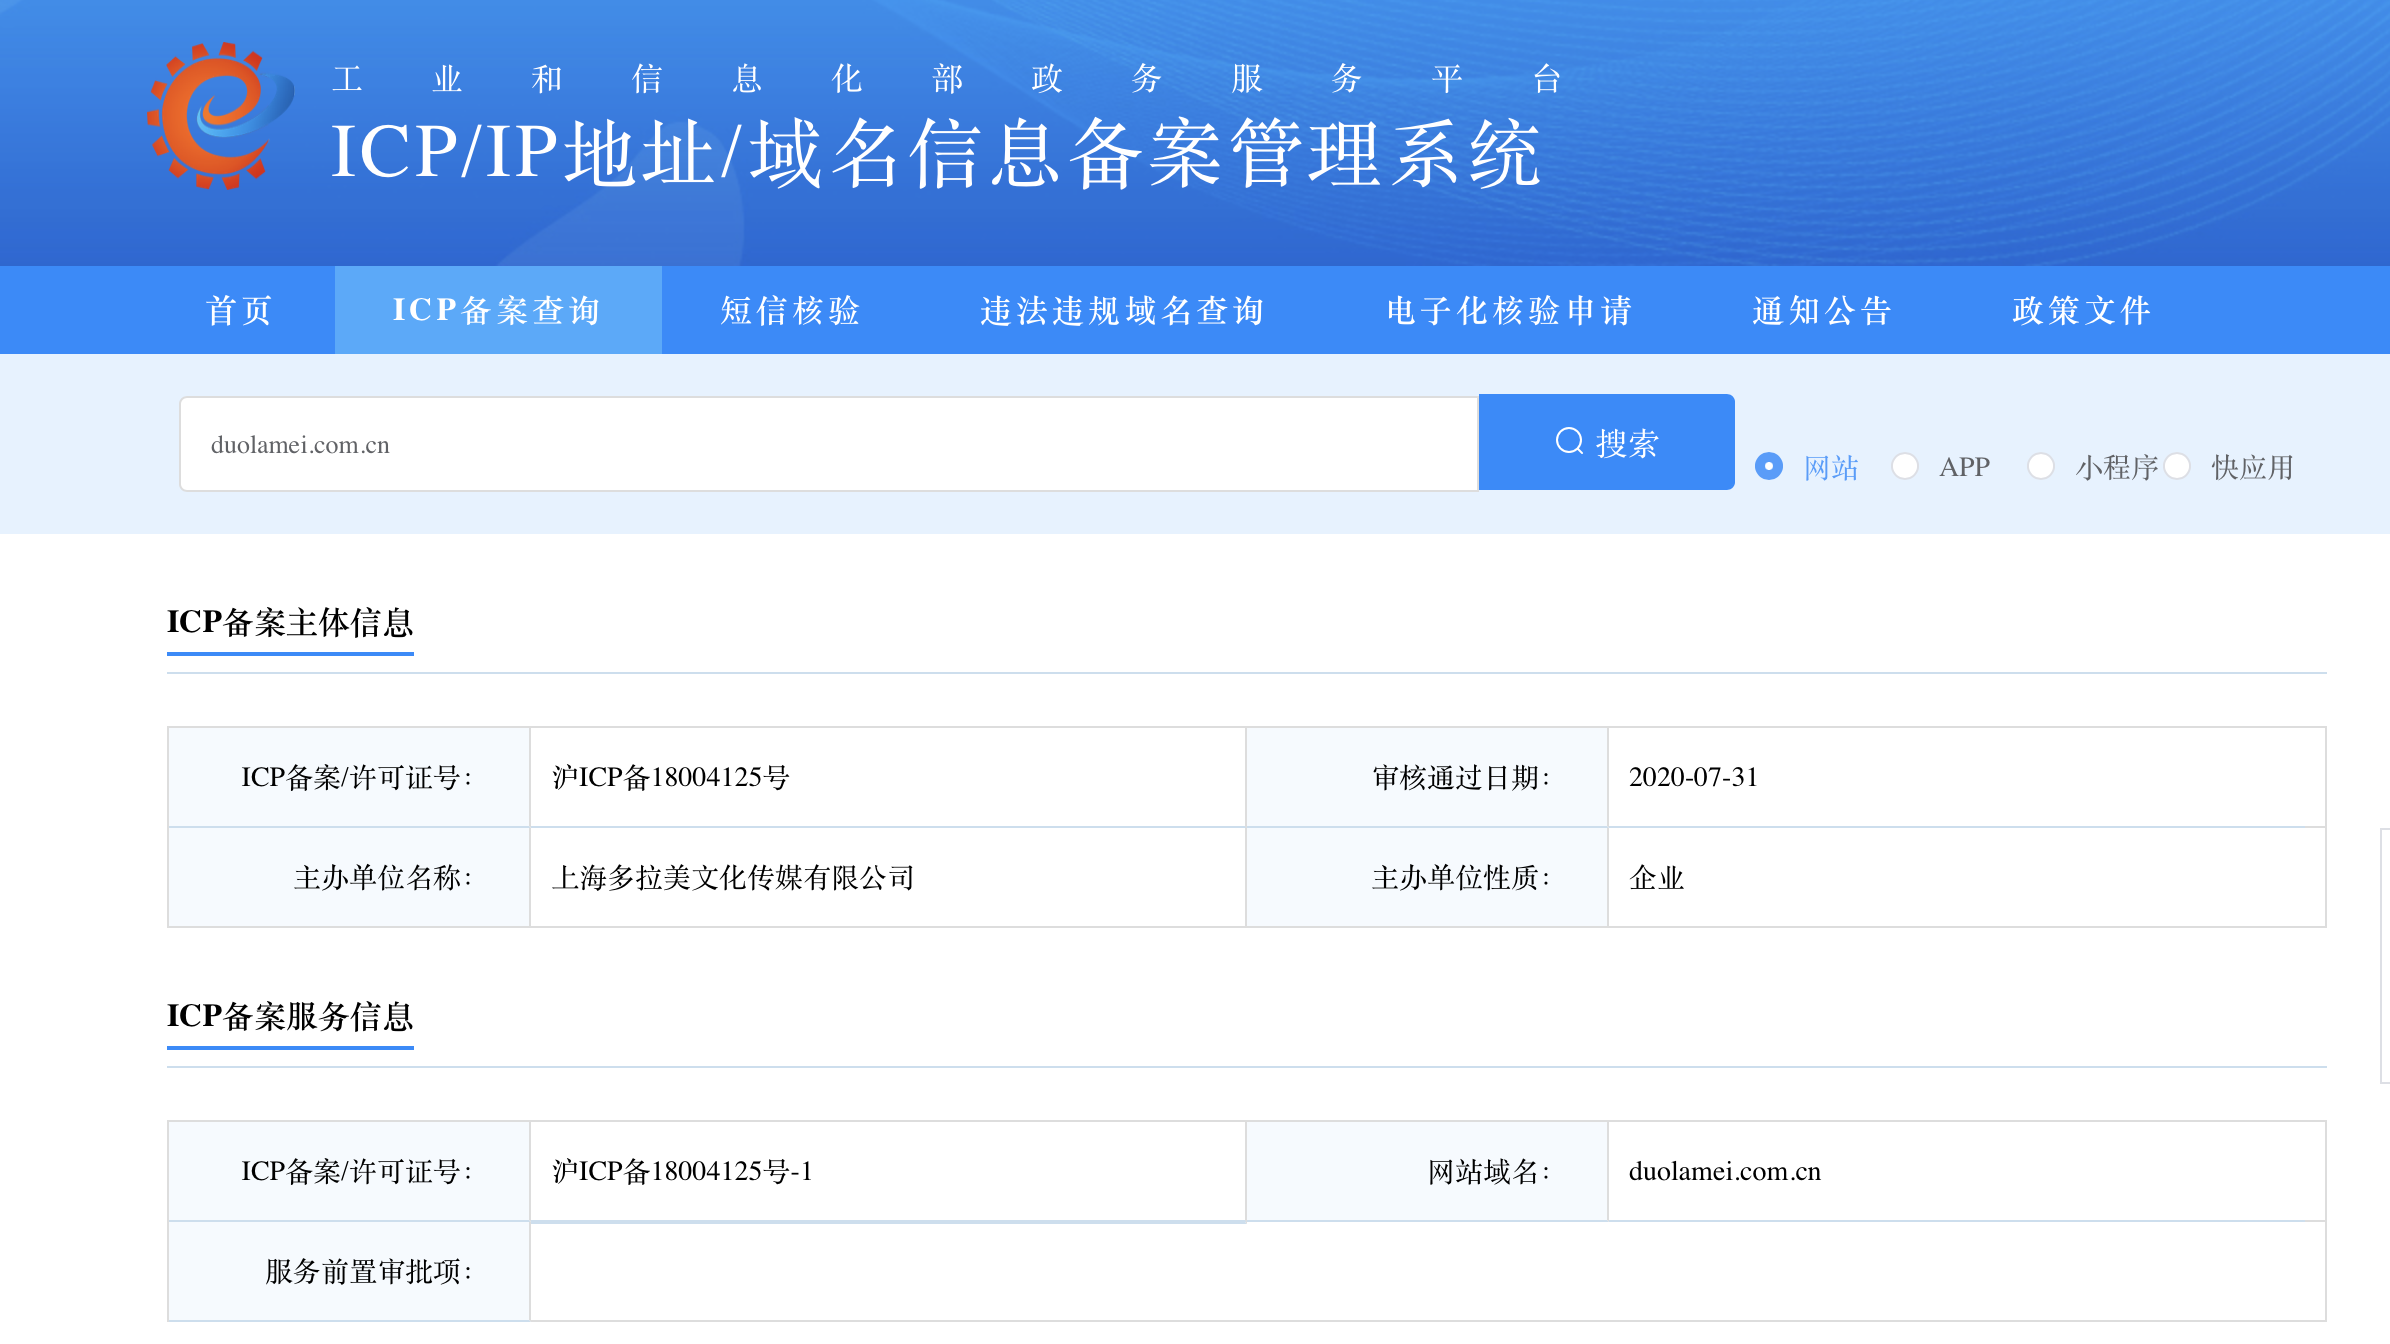
Task: Open 违法违规域名查询 menu item
Action: click(x=1122, y=310)
